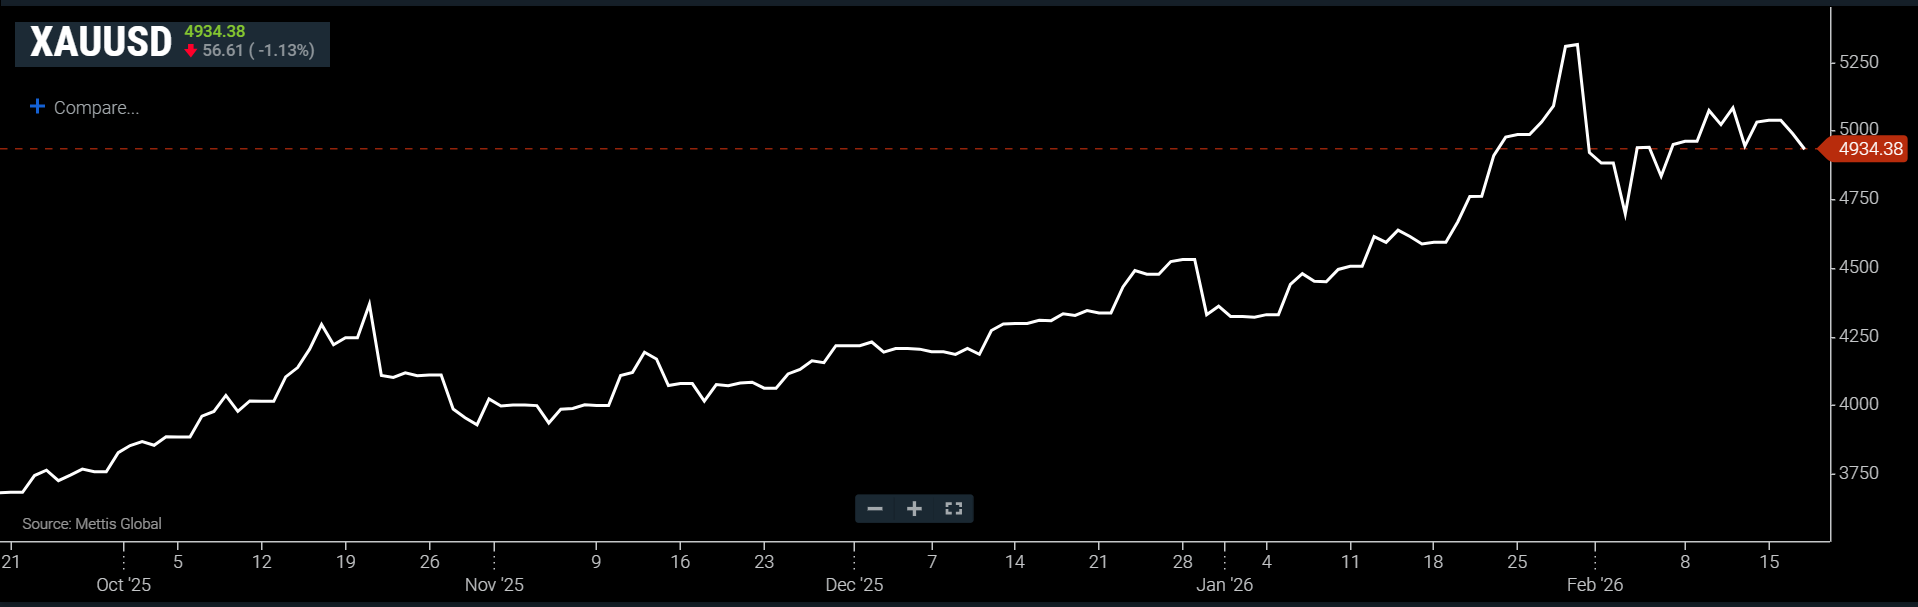
Task: Select the Feb '26 marker on time axis
Action: [x=1594, y=585]
